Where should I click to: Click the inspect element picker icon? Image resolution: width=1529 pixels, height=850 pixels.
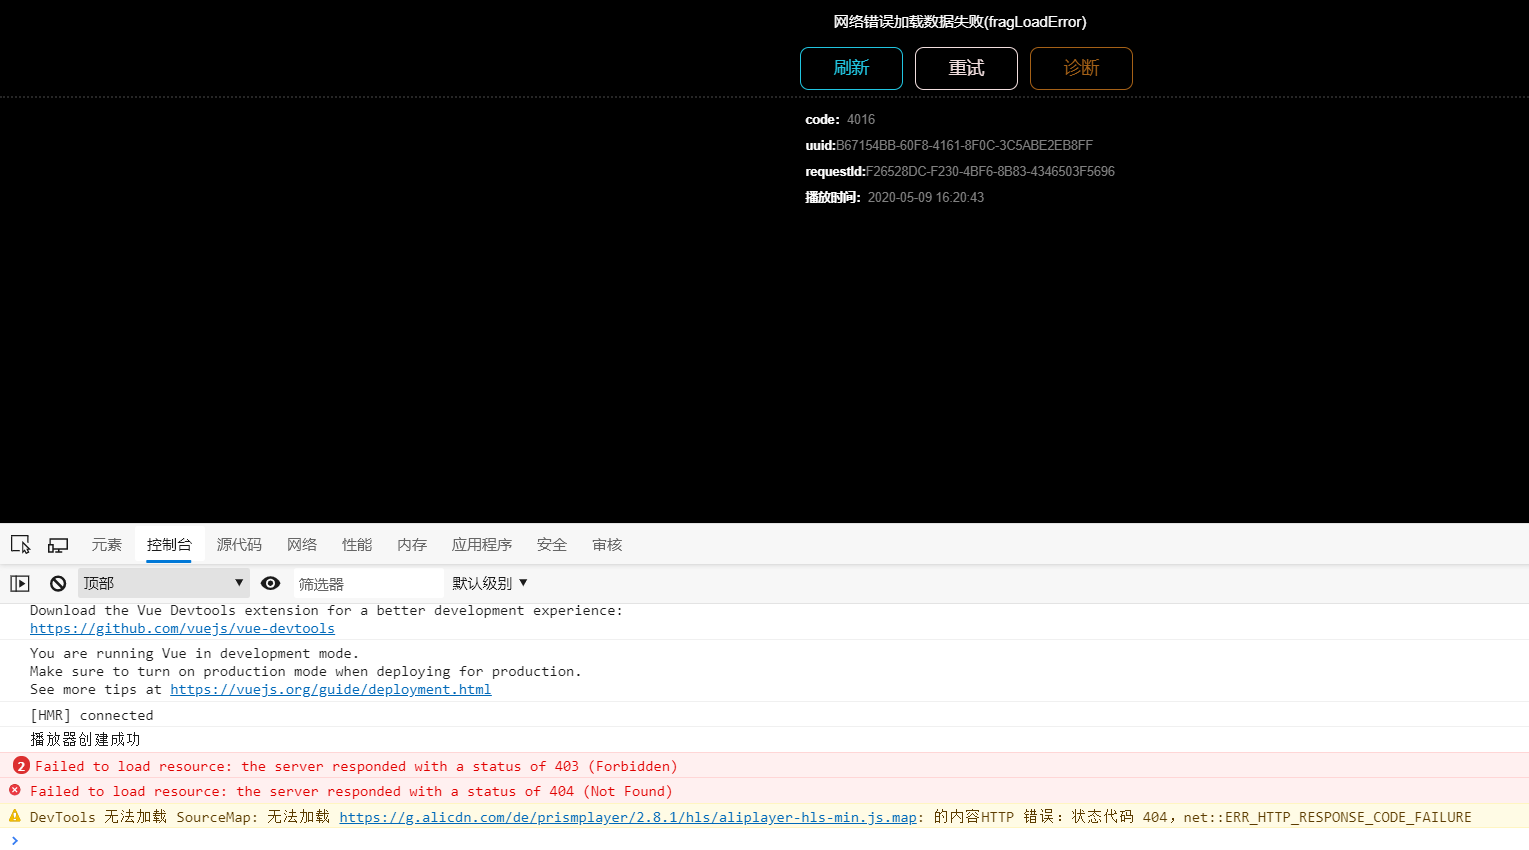click(x=21, y=545)
